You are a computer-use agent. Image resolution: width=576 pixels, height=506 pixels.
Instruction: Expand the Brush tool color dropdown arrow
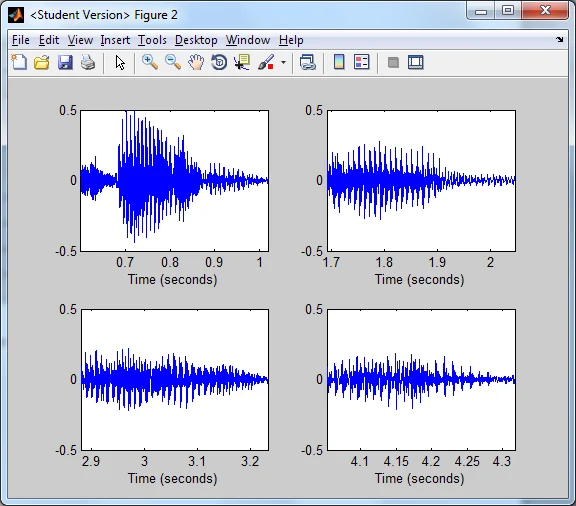point(283,62)
